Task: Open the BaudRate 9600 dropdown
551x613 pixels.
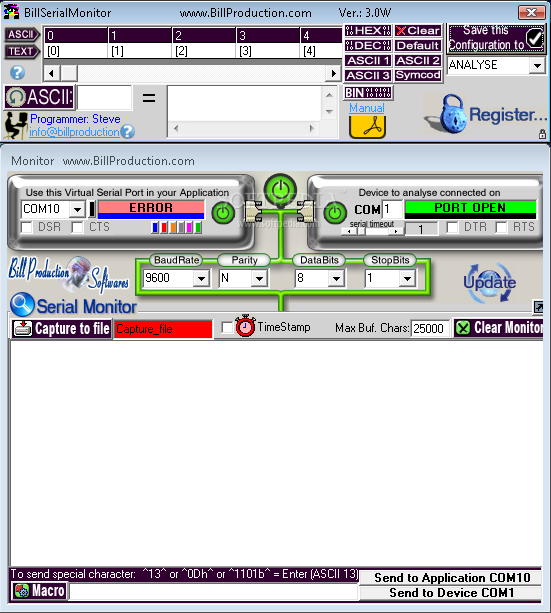Action: coord(201,279)
